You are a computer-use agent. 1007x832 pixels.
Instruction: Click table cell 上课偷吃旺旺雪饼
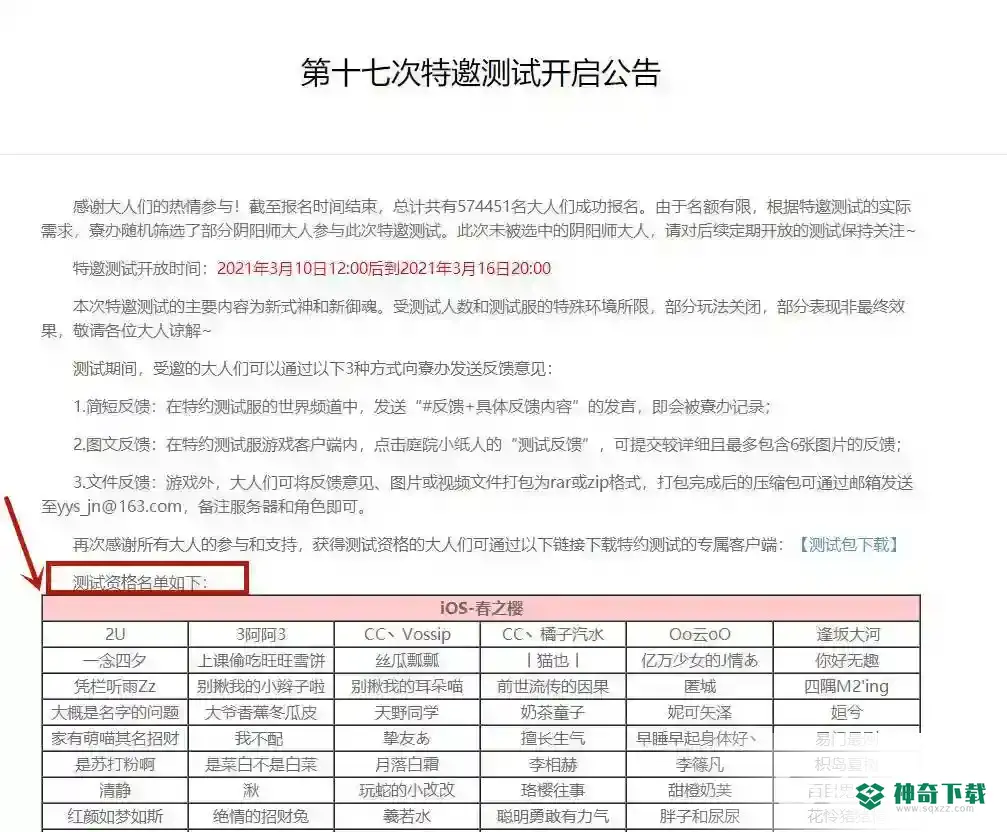[x=261, y=661]
